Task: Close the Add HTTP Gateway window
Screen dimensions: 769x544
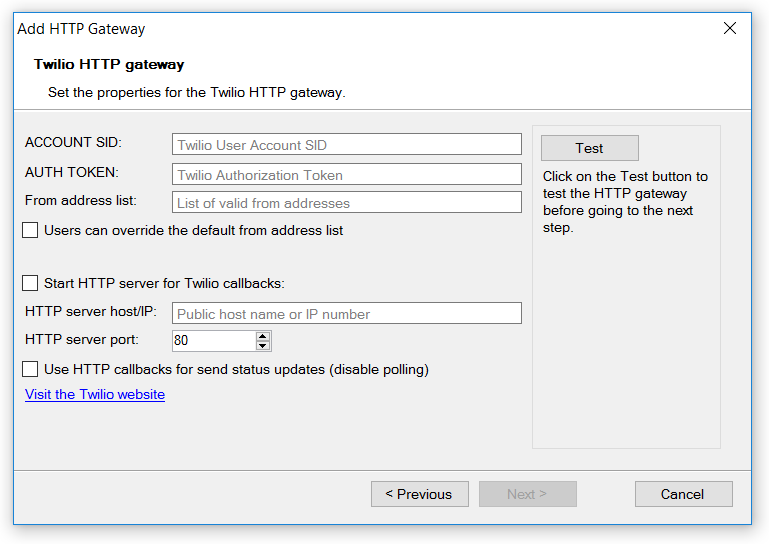Action: point(730,28)
